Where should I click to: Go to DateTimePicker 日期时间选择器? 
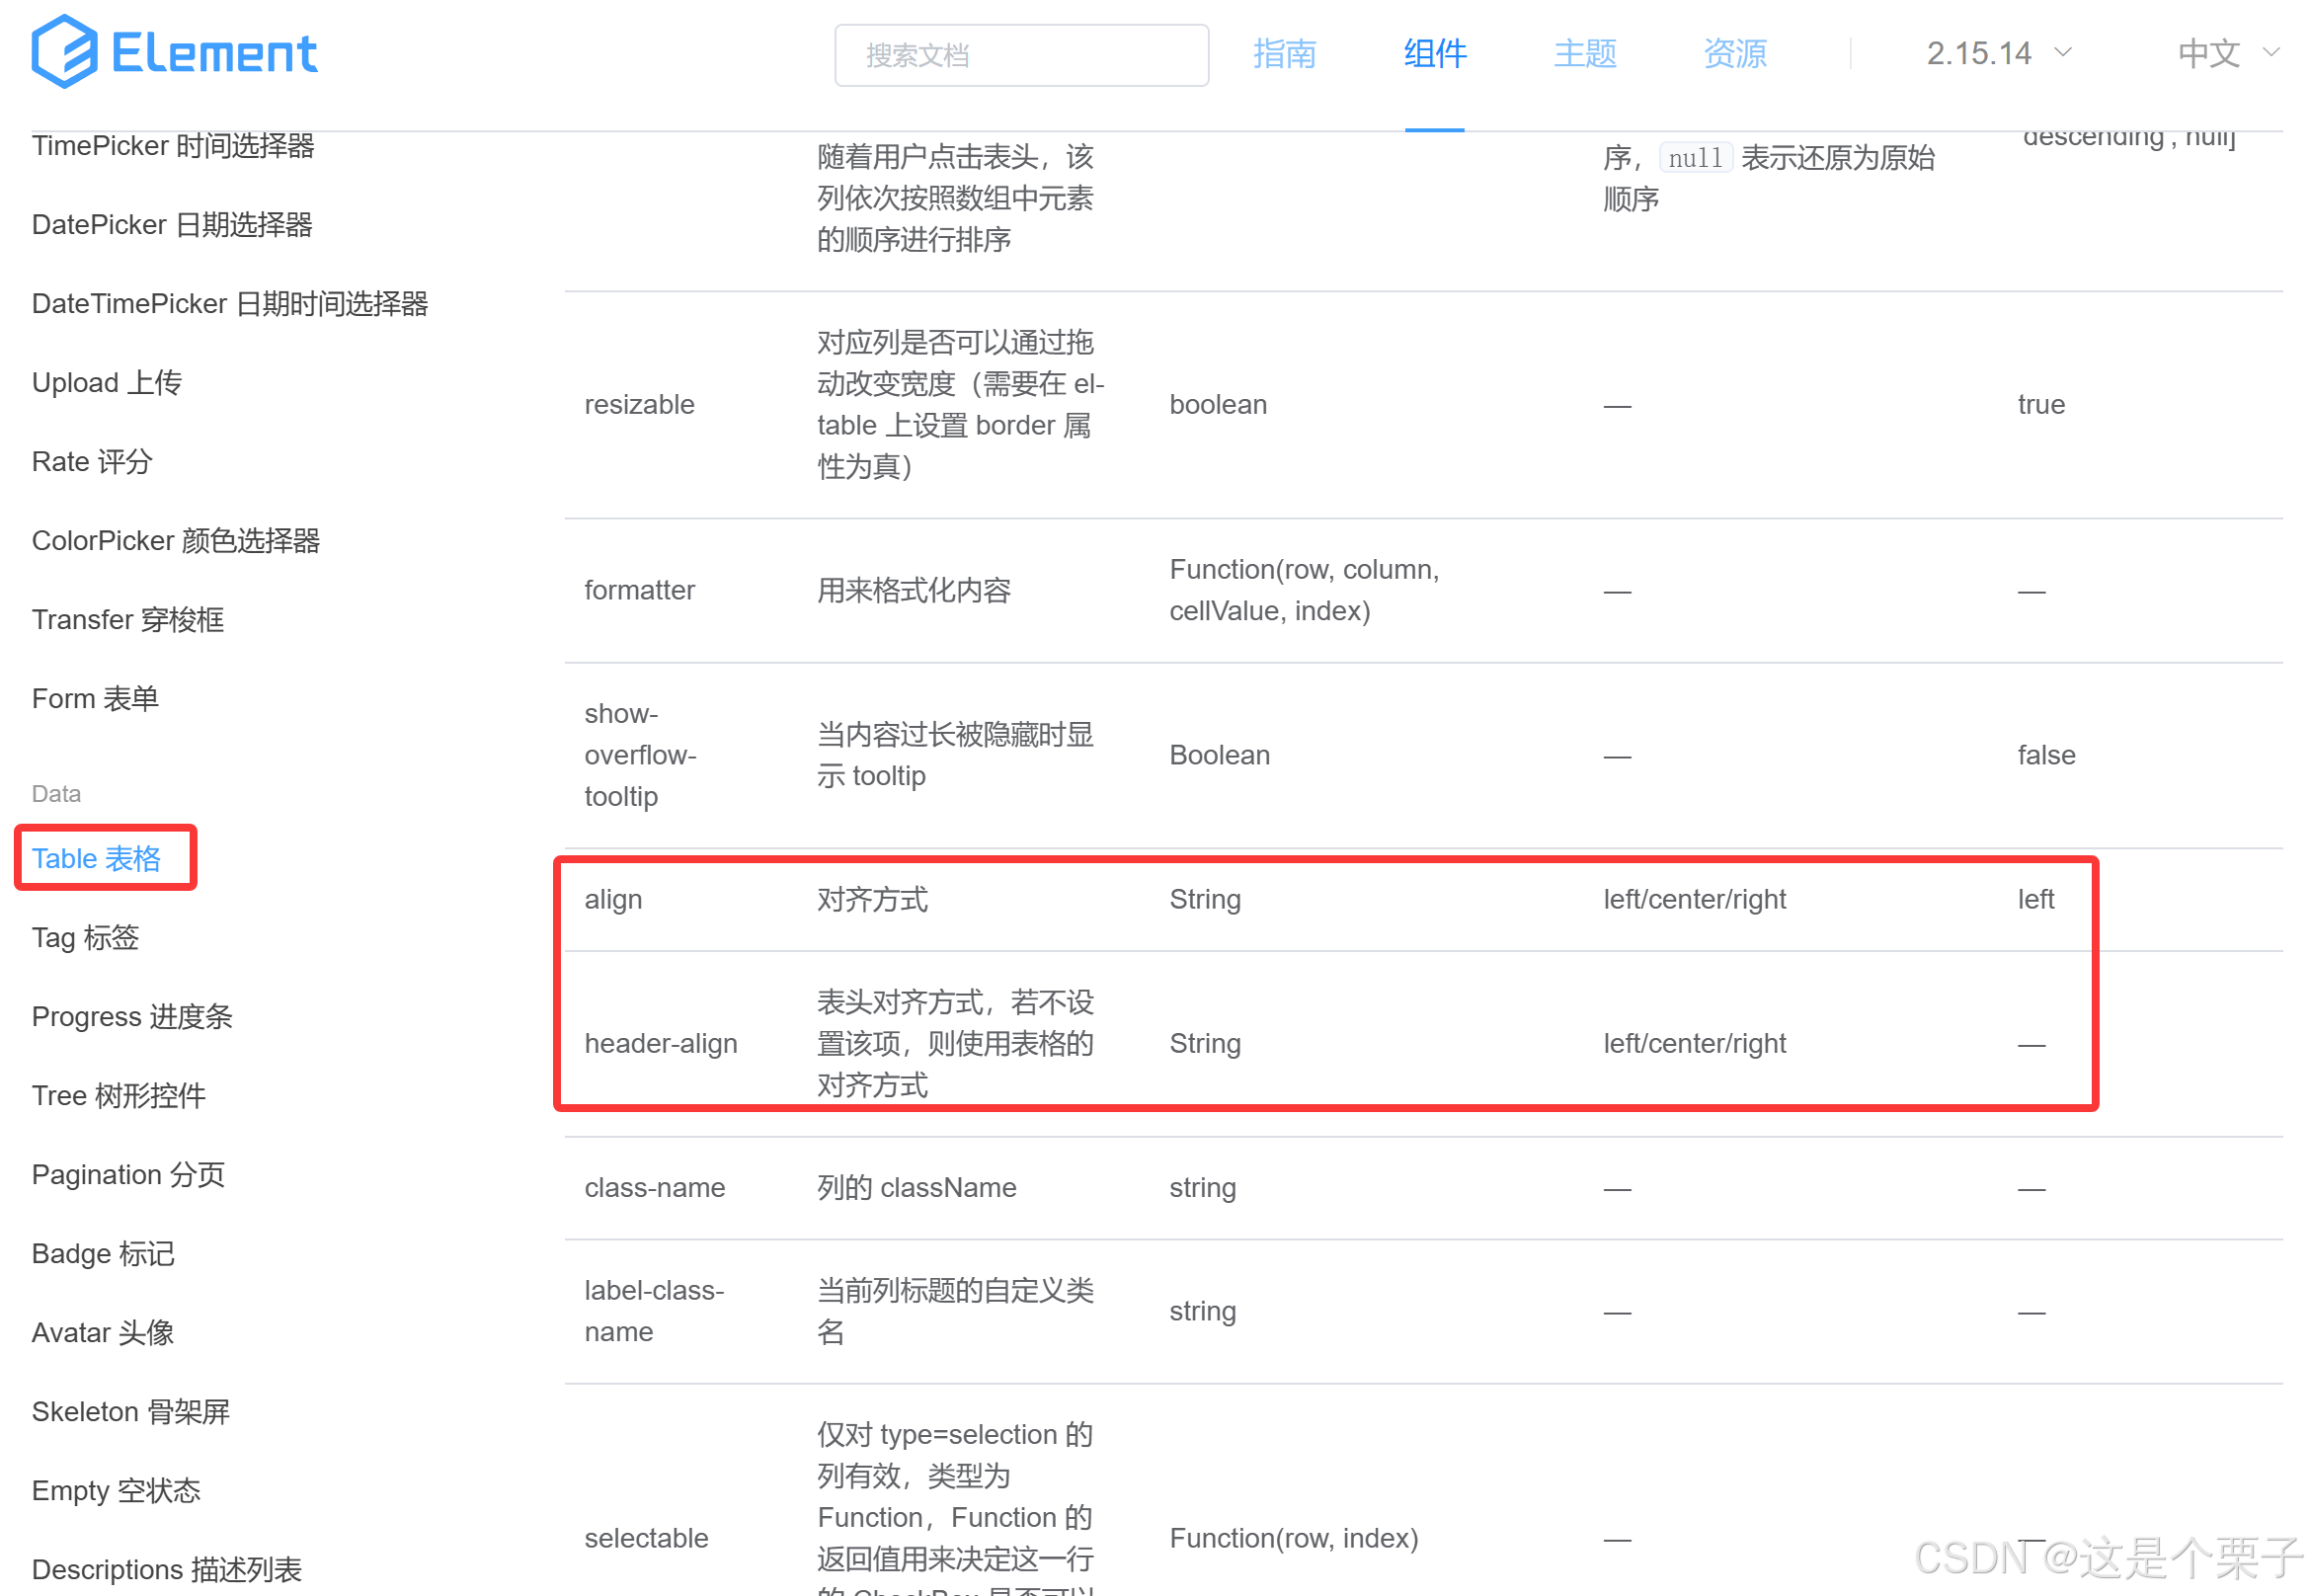click(x=230, y=304)
